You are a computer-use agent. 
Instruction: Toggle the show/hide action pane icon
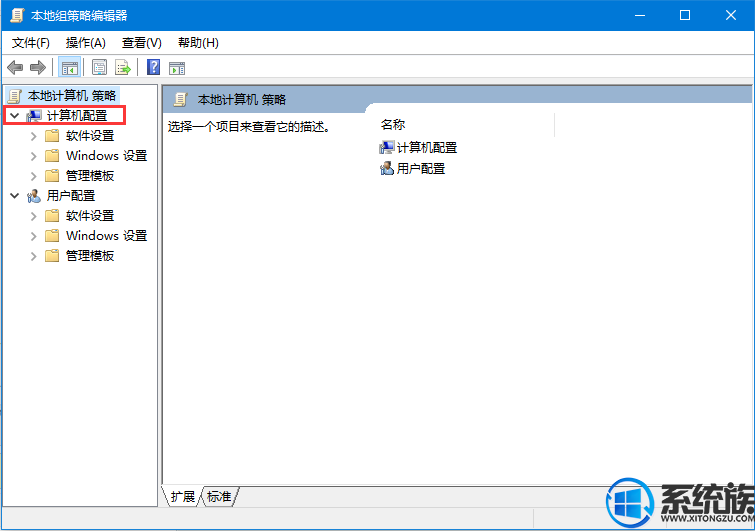[x=177, y=68]
